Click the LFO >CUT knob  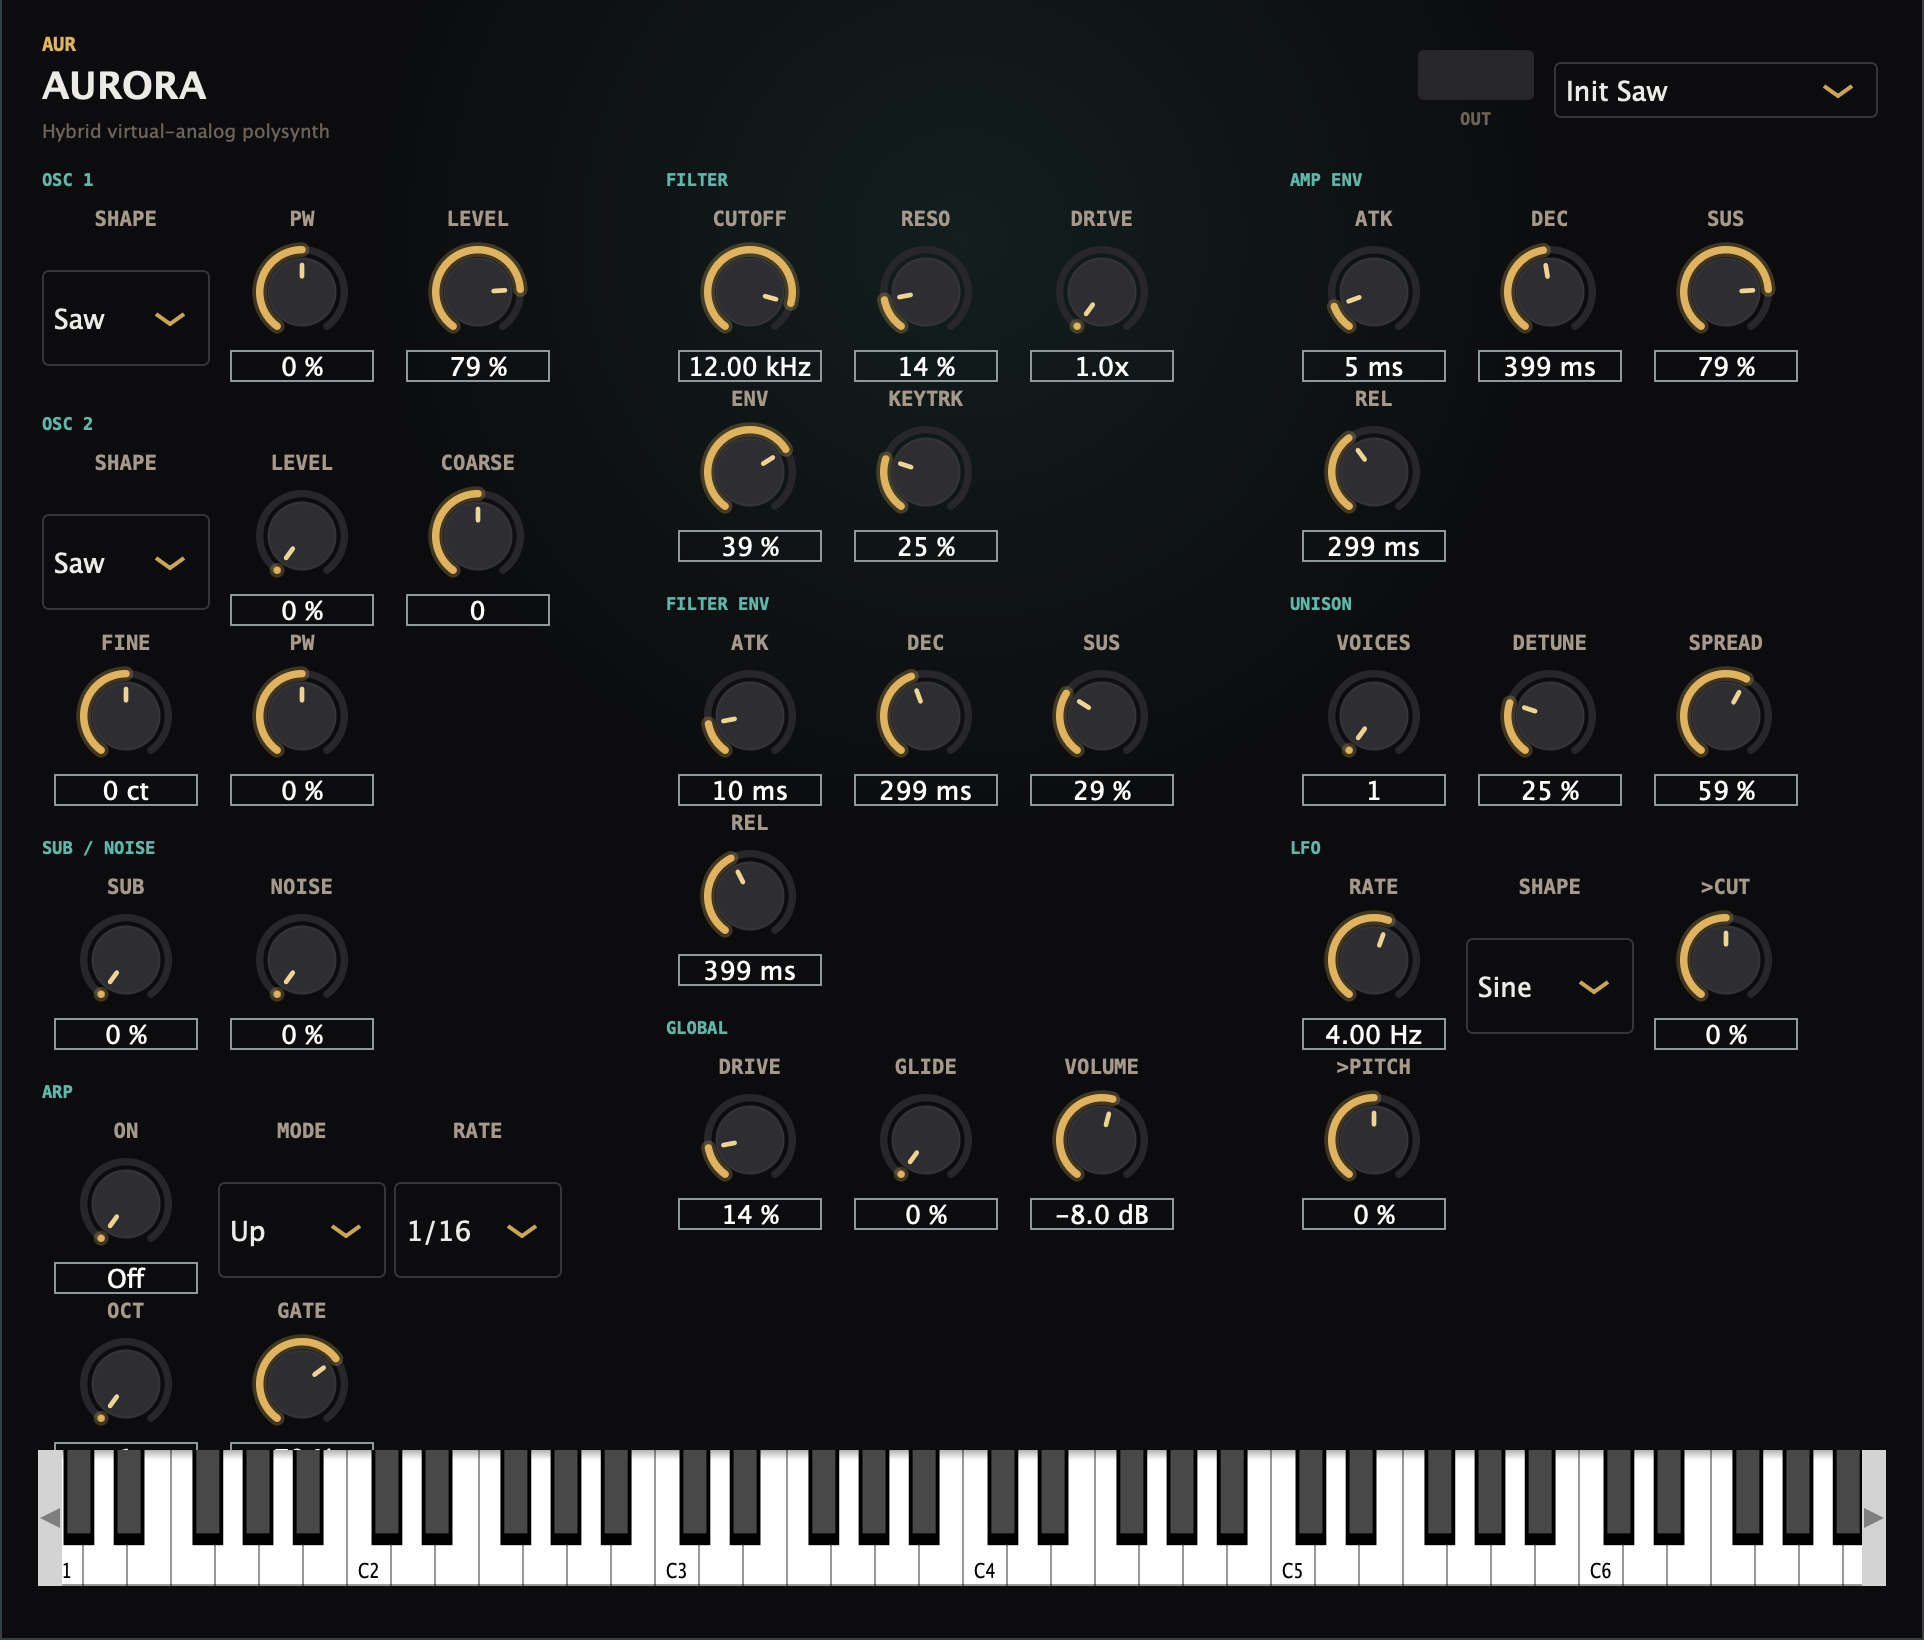coord(1726,958)
